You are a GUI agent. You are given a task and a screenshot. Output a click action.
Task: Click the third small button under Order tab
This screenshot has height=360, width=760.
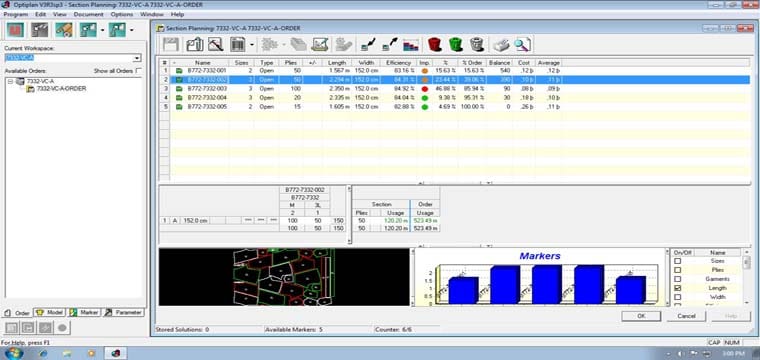pos(45,328)
